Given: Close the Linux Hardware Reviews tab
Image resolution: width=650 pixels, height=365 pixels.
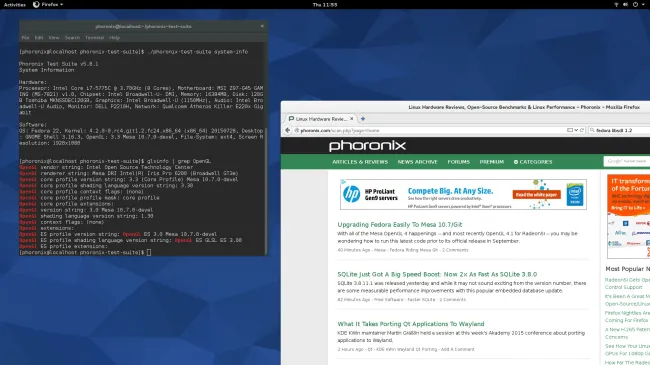Looking at the screenshot, I should click(352, 119).
